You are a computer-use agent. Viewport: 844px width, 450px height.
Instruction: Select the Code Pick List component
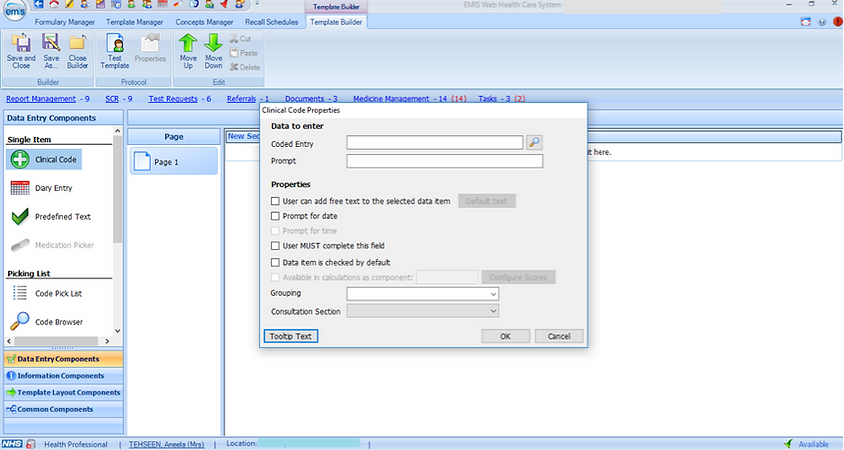(x=47, y=293)
